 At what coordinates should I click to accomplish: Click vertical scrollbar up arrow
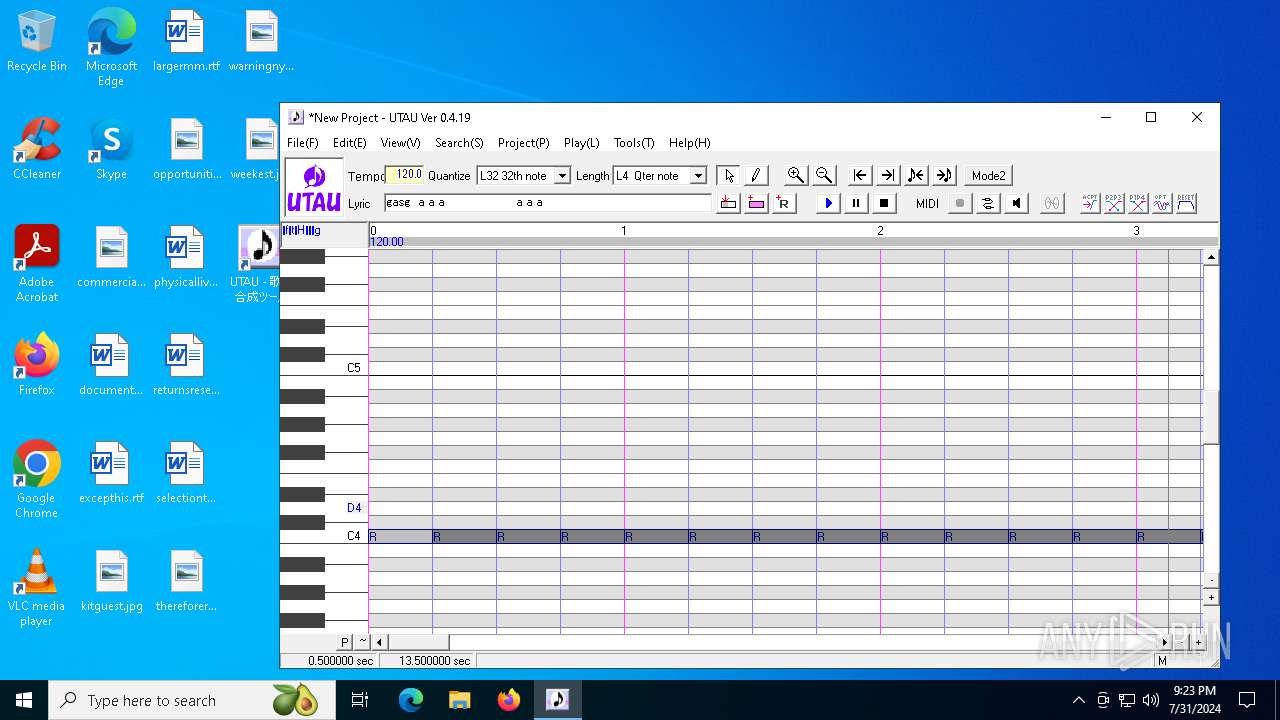coord(1211,257)
